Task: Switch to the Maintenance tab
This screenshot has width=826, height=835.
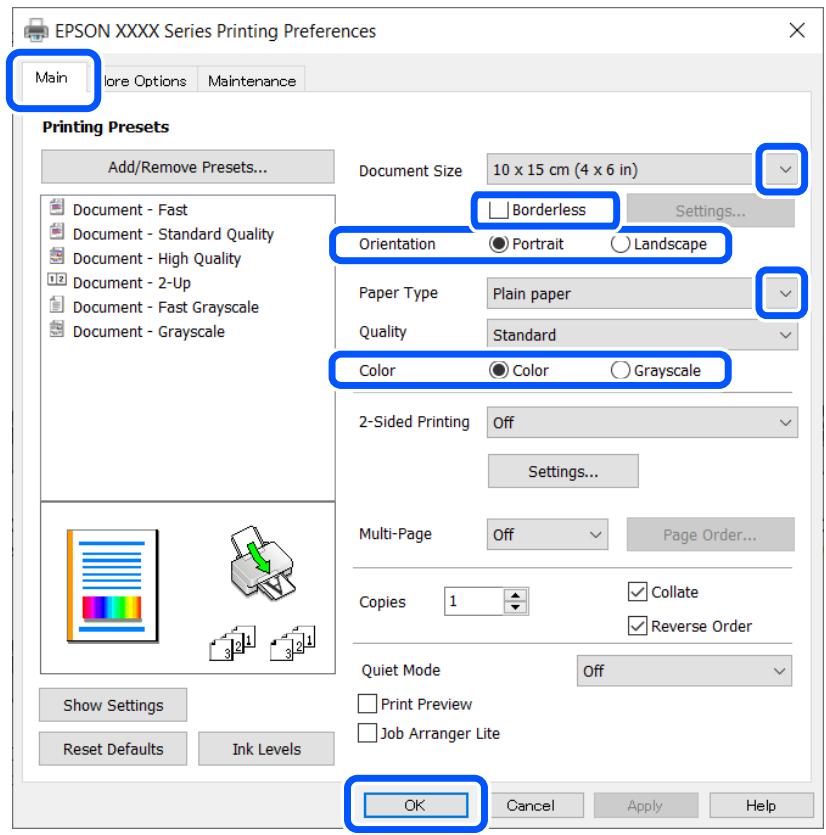Action: click(251, 81)
